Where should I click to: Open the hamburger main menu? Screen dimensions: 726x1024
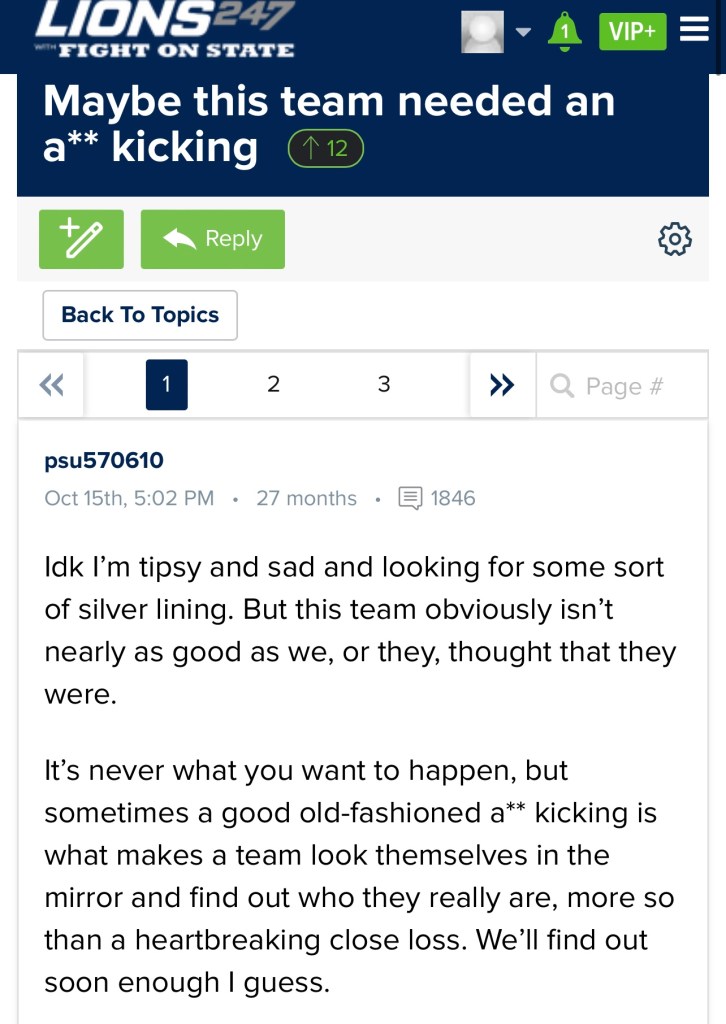point(694,30)
